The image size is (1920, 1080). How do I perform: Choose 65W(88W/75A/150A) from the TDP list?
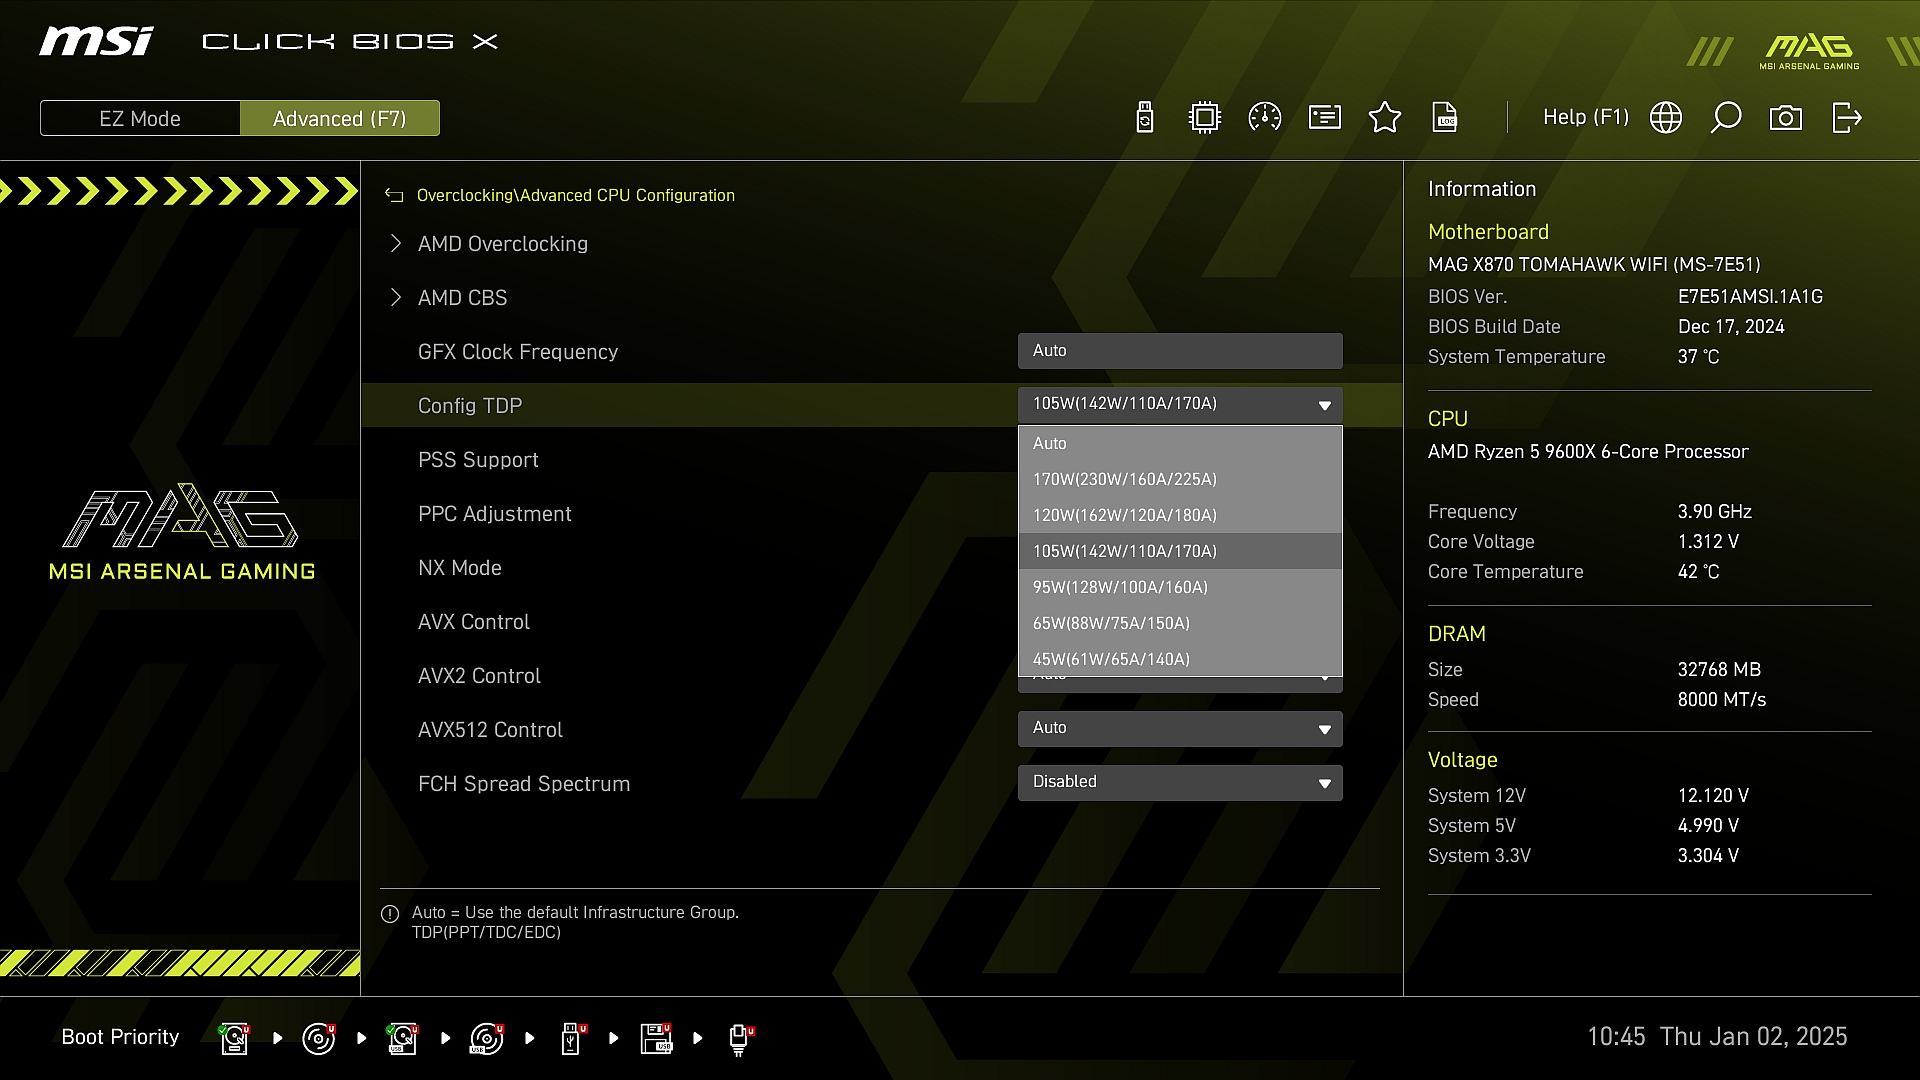tap(1111, 623)
